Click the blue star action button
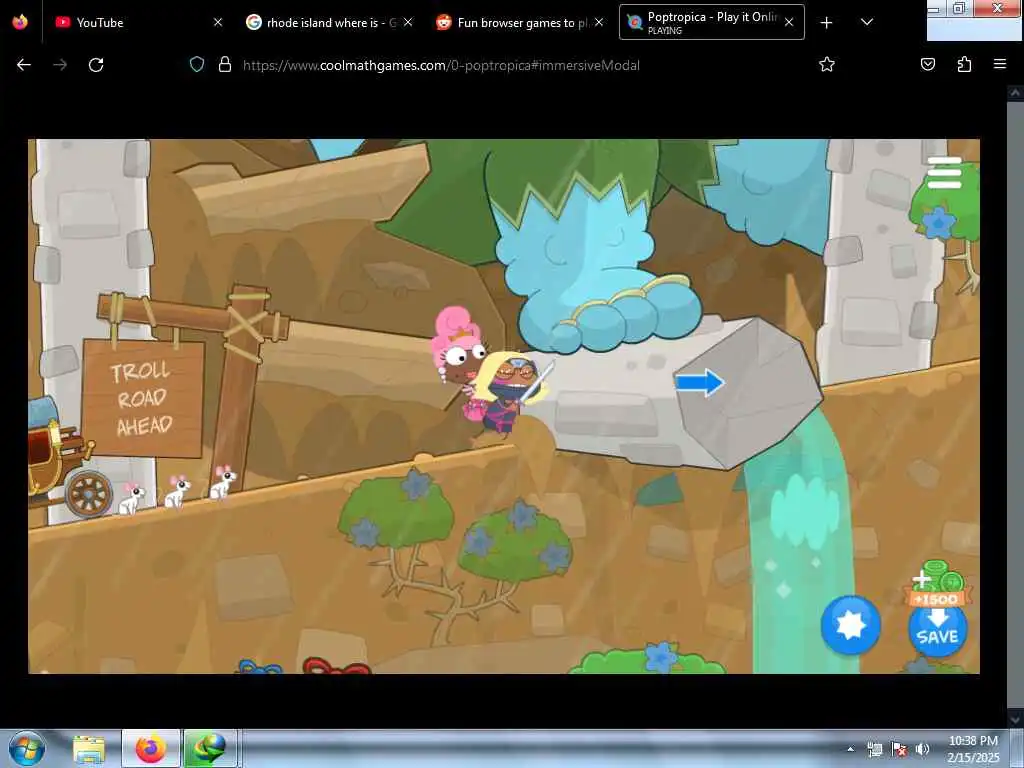The width and height of the screenshot is (1024, 768). click(x=850, y=625)
